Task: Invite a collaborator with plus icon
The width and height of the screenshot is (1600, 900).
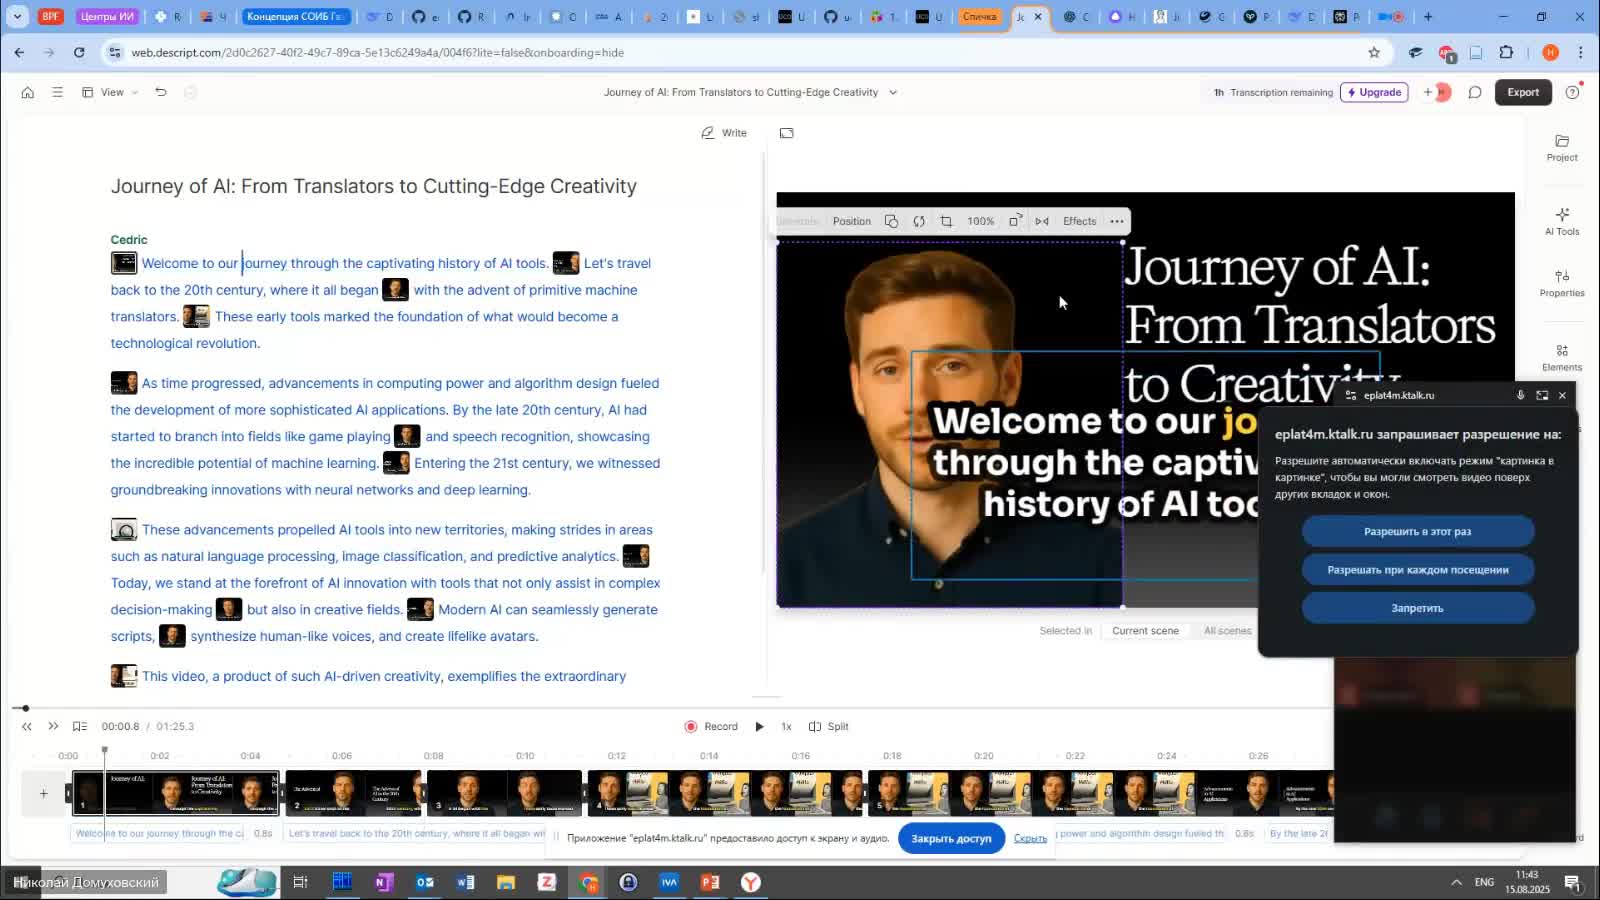Action: (1428, 92)
